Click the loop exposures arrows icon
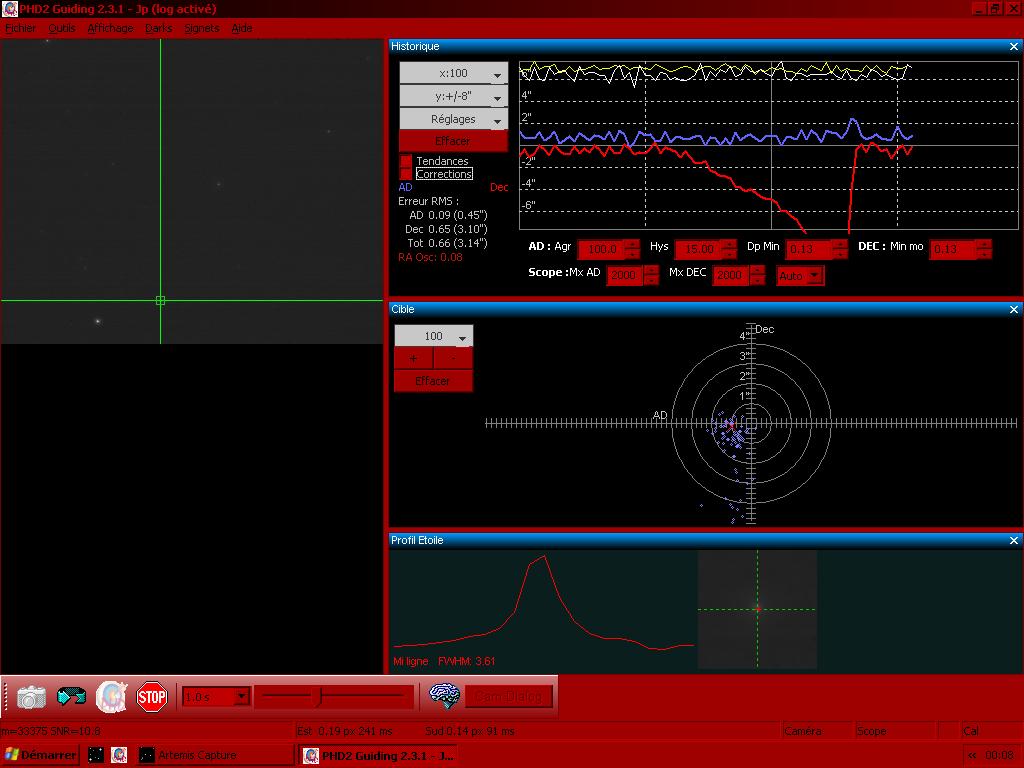Screen dimensions: 1024x768 (x=71, y=696)
